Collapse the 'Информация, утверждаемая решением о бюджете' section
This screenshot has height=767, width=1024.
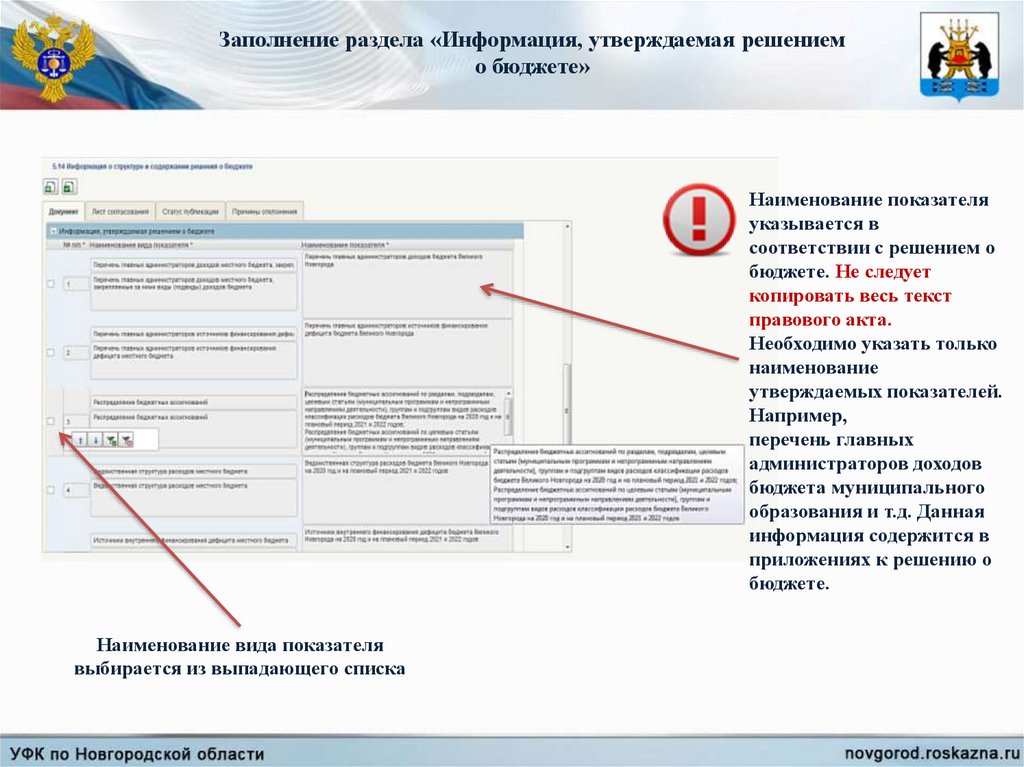pos(52,231)
